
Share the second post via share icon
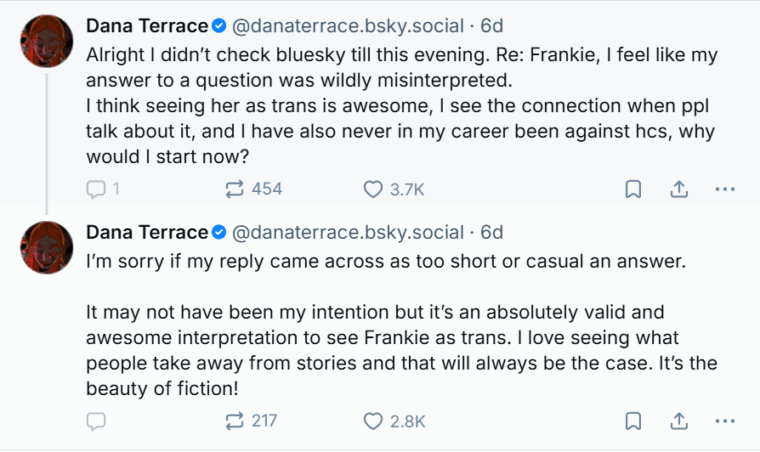[678, 421]
